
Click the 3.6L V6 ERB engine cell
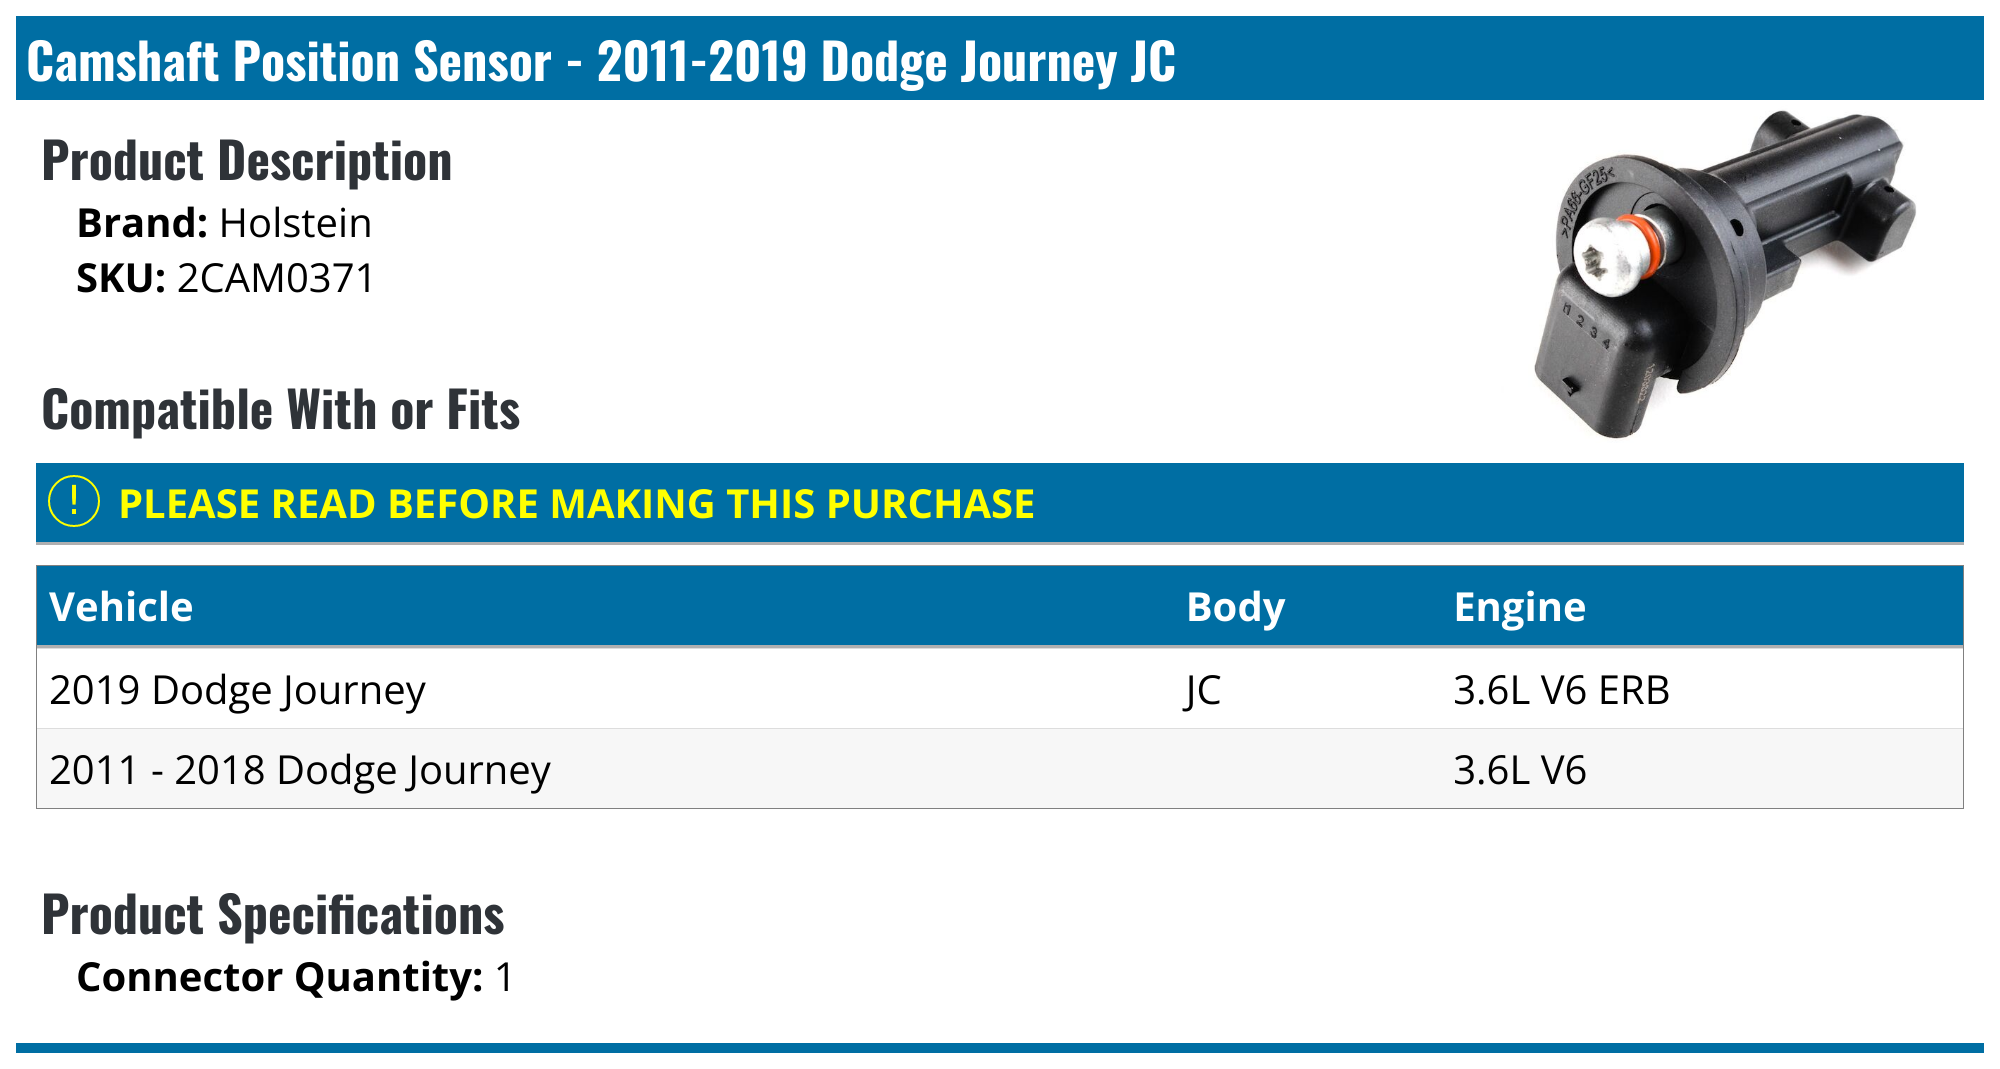(x=1561, y=690)
